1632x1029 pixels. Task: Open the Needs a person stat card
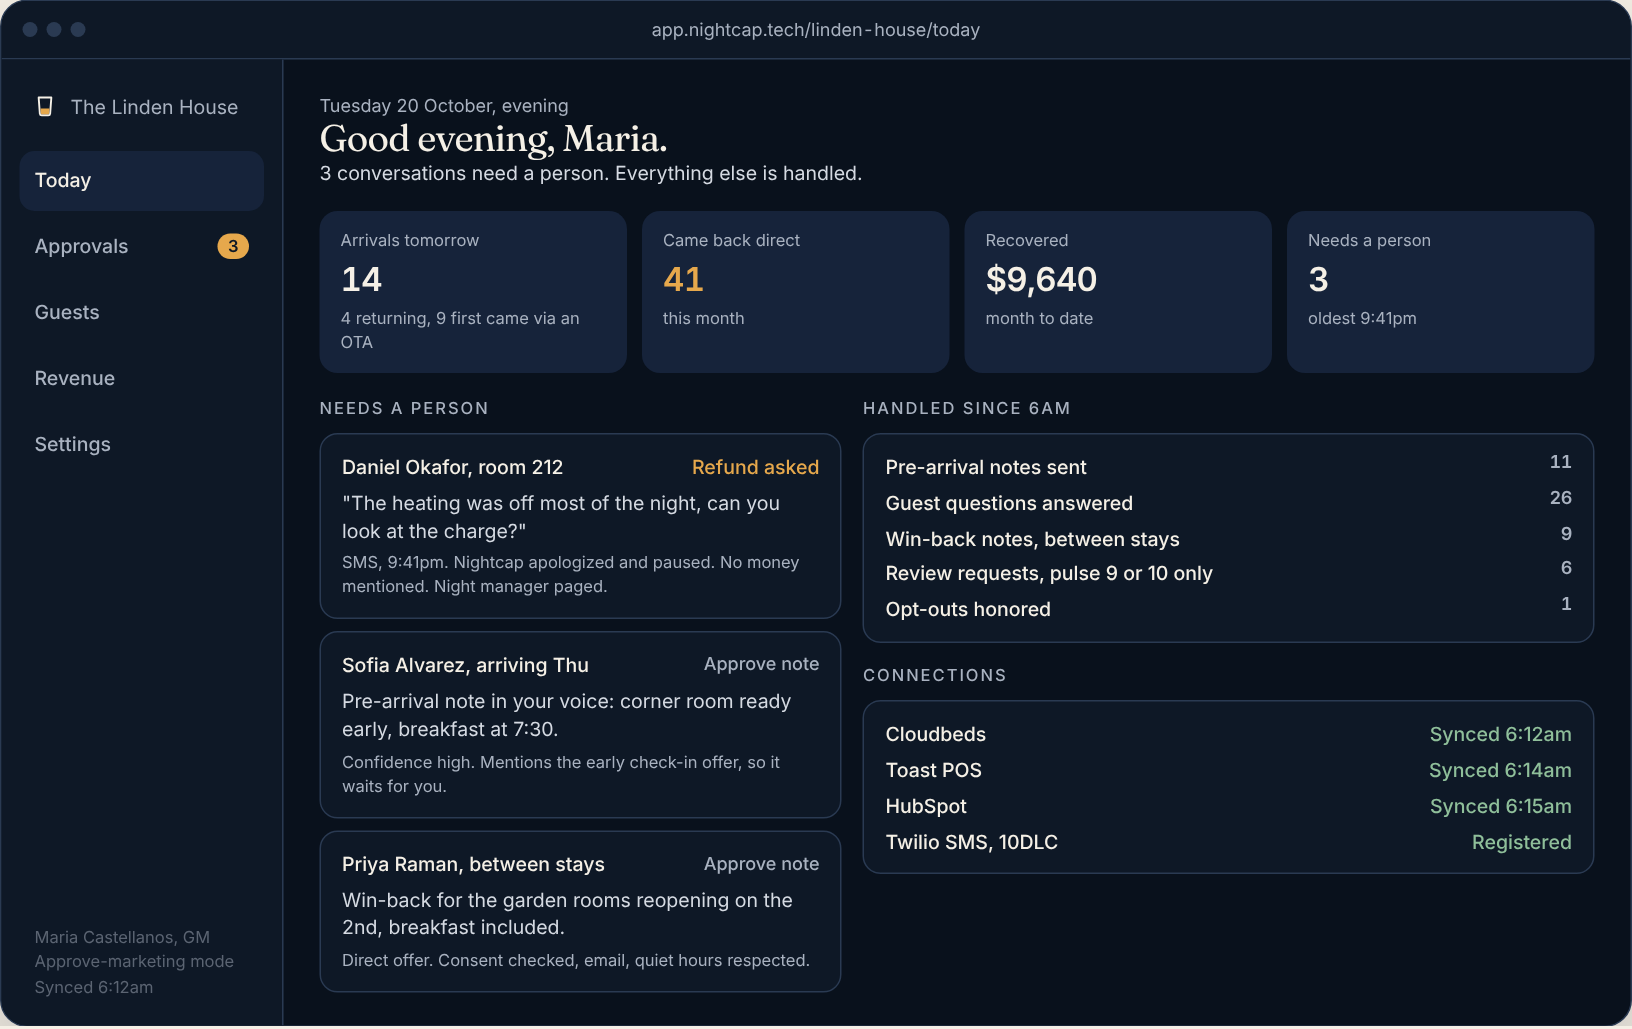(1440, 292)
